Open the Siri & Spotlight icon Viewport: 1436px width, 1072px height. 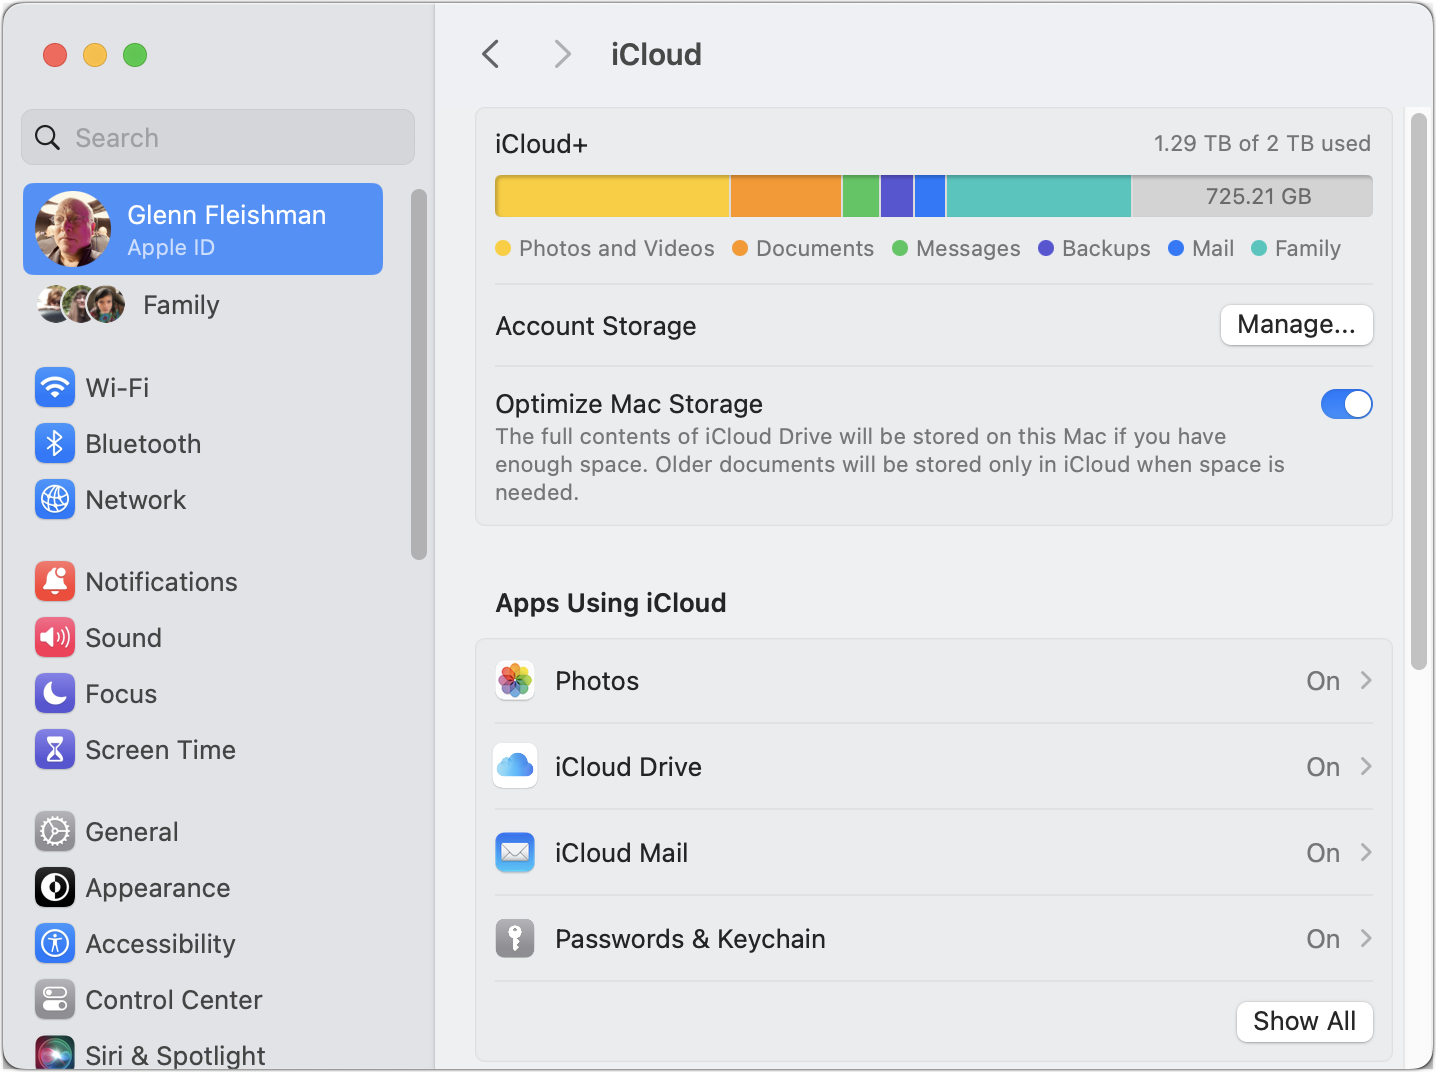pyautogui.click(x=55, y=1053)
